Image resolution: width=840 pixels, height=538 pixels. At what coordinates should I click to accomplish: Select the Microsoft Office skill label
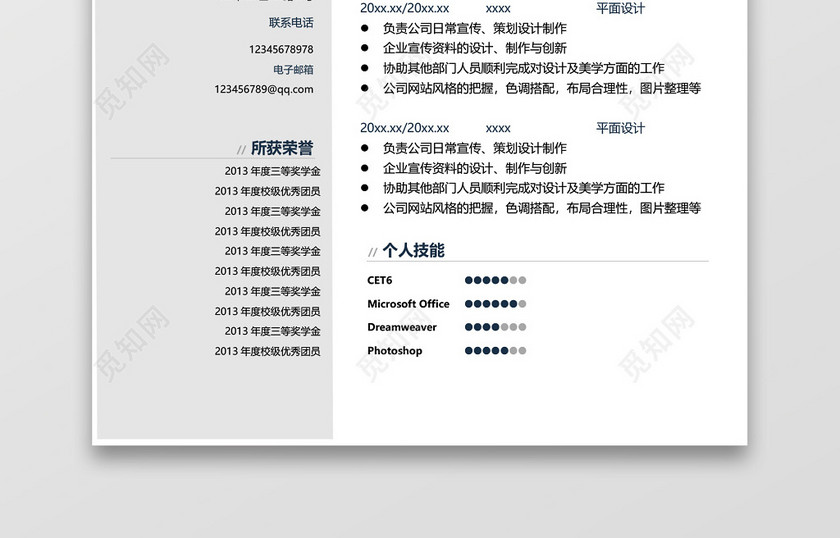[408, 304]
